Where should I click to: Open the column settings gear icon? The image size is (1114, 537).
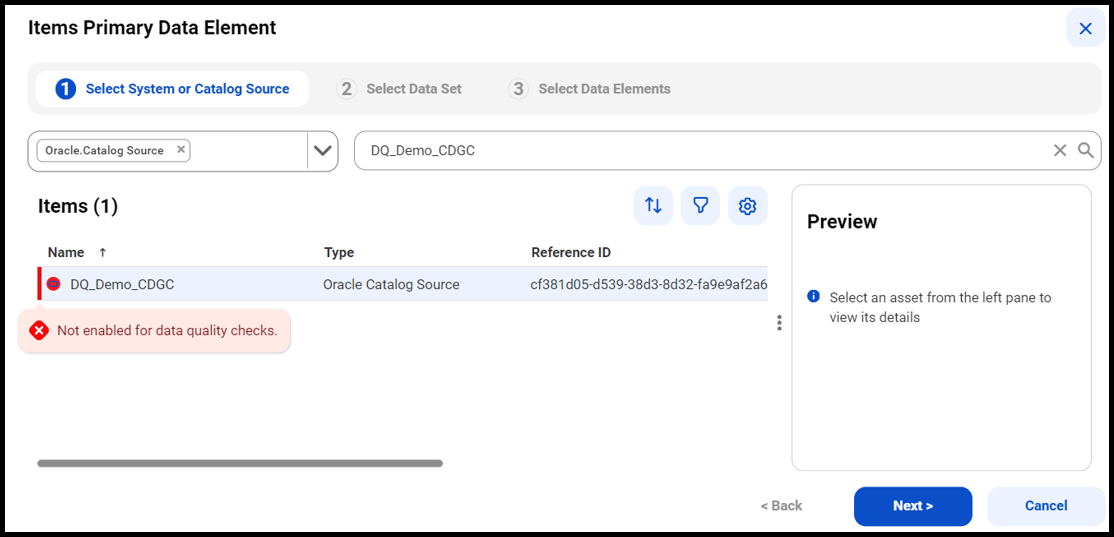[x=747, y=206]
